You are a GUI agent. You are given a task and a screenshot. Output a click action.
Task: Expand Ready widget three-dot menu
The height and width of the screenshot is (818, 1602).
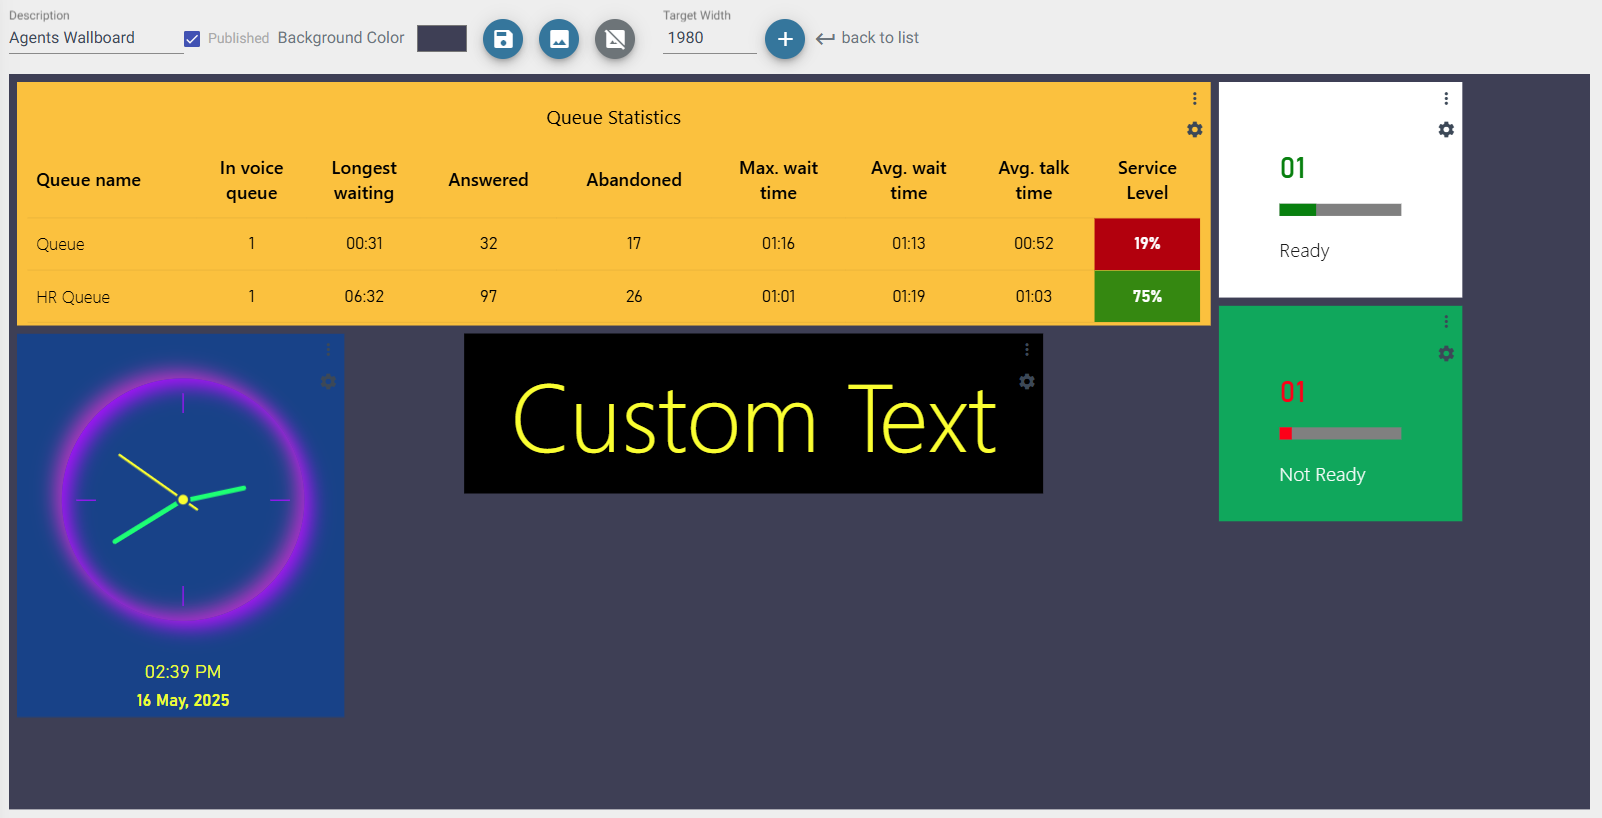[1446, 99]
